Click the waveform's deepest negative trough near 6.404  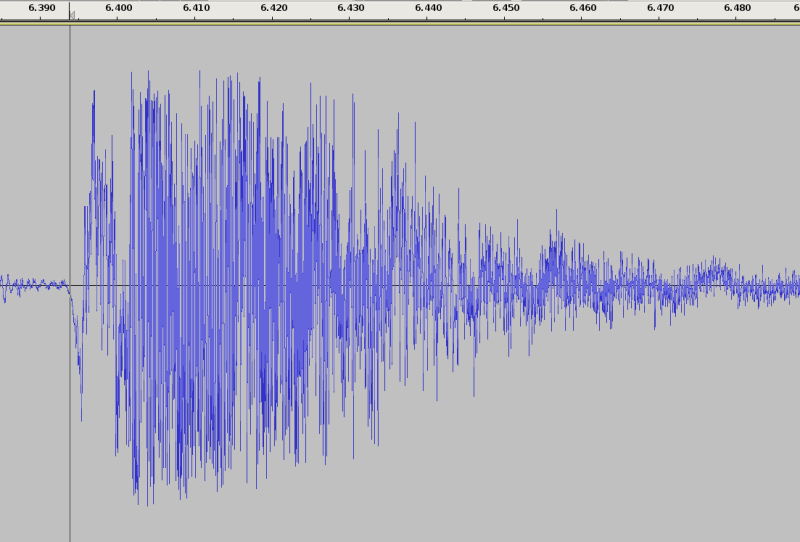click(x=138, y=495)
